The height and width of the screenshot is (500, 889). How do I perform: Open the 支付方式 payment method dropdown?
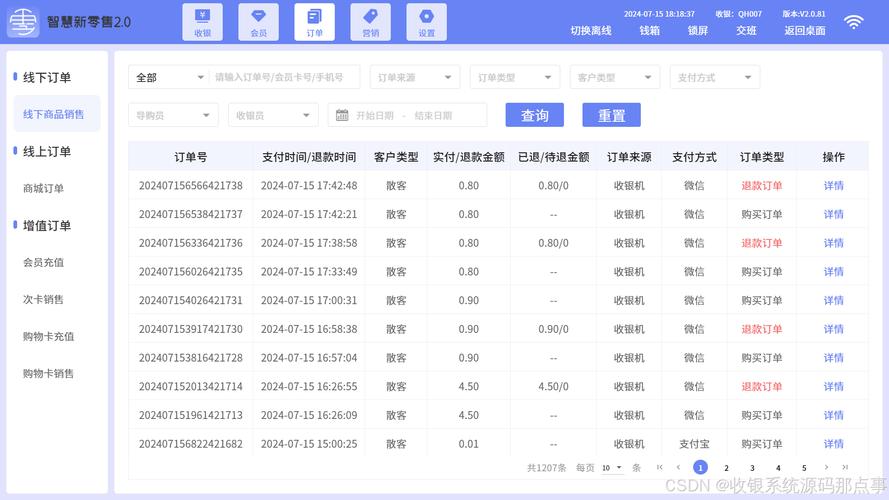tap(714, 77)
